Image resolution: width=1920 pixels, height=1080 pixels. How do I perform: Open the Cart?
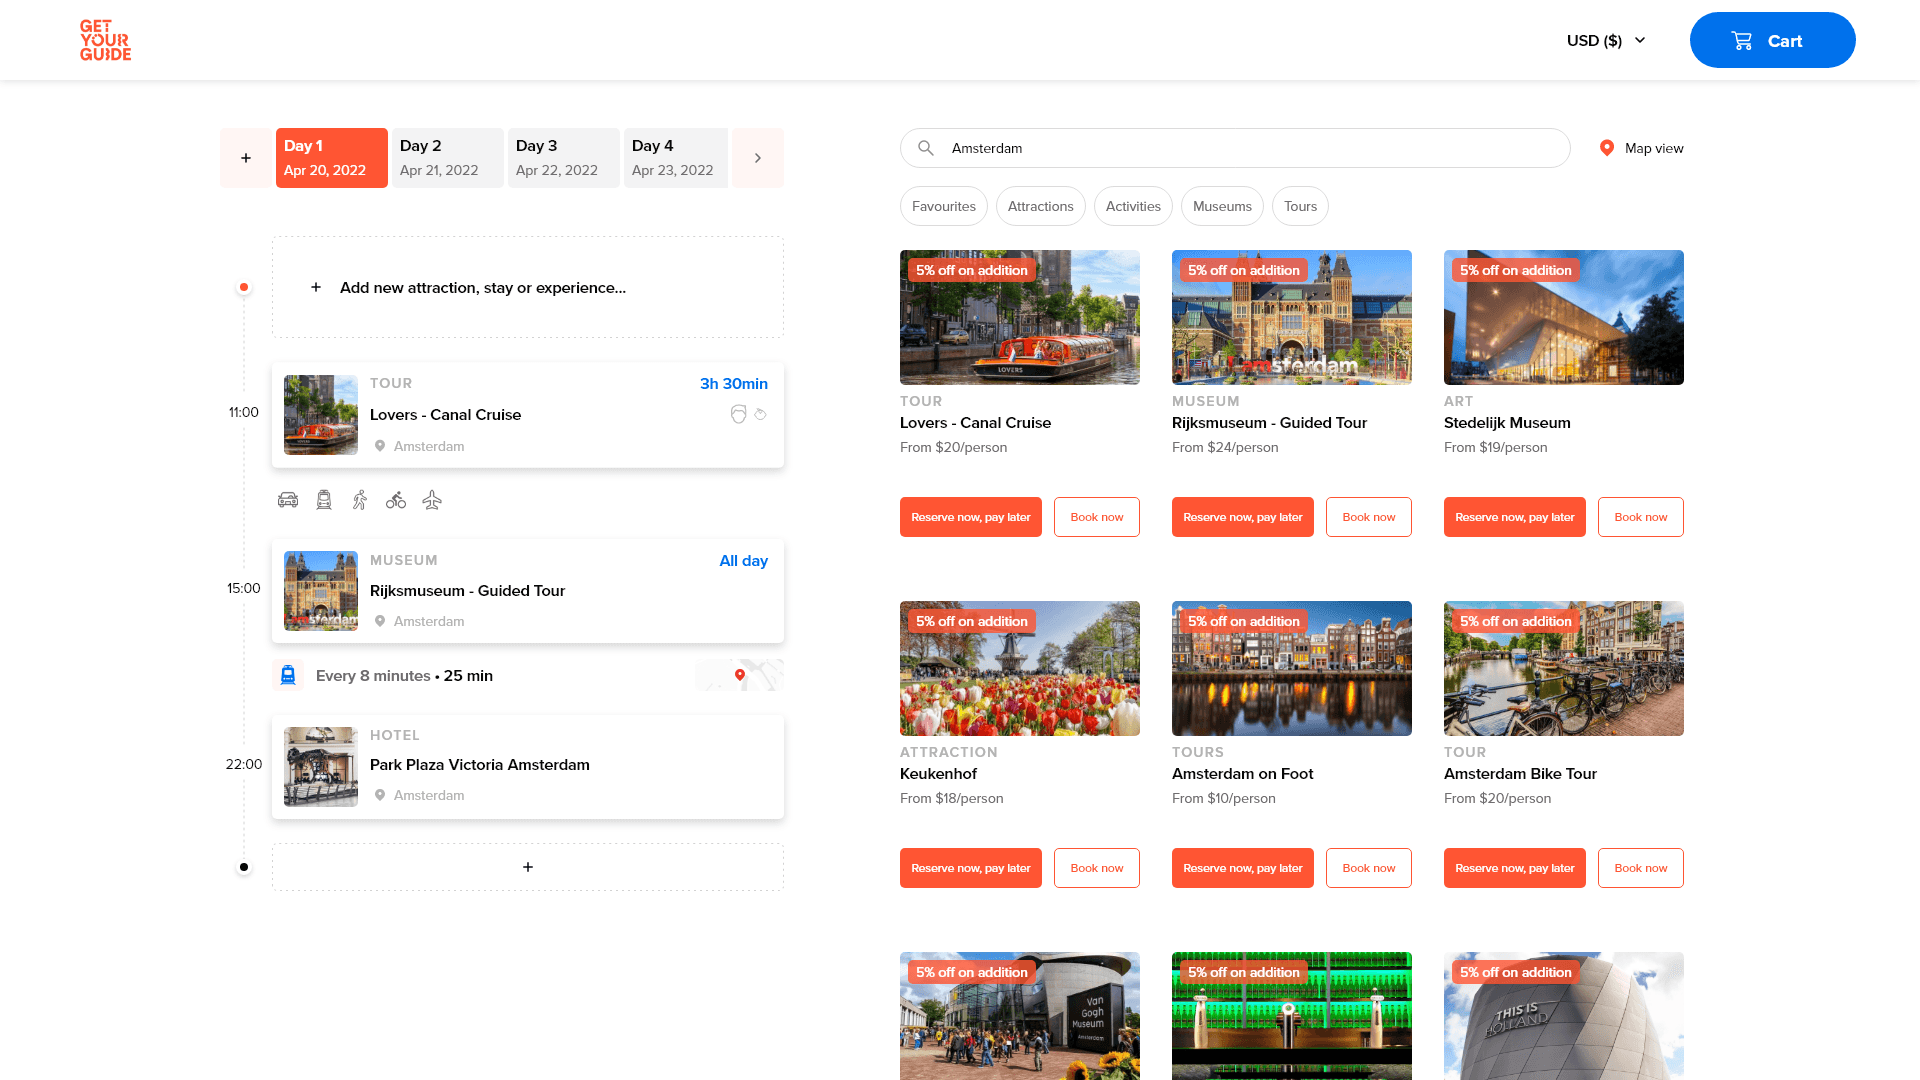click(x=1772, y=40)
